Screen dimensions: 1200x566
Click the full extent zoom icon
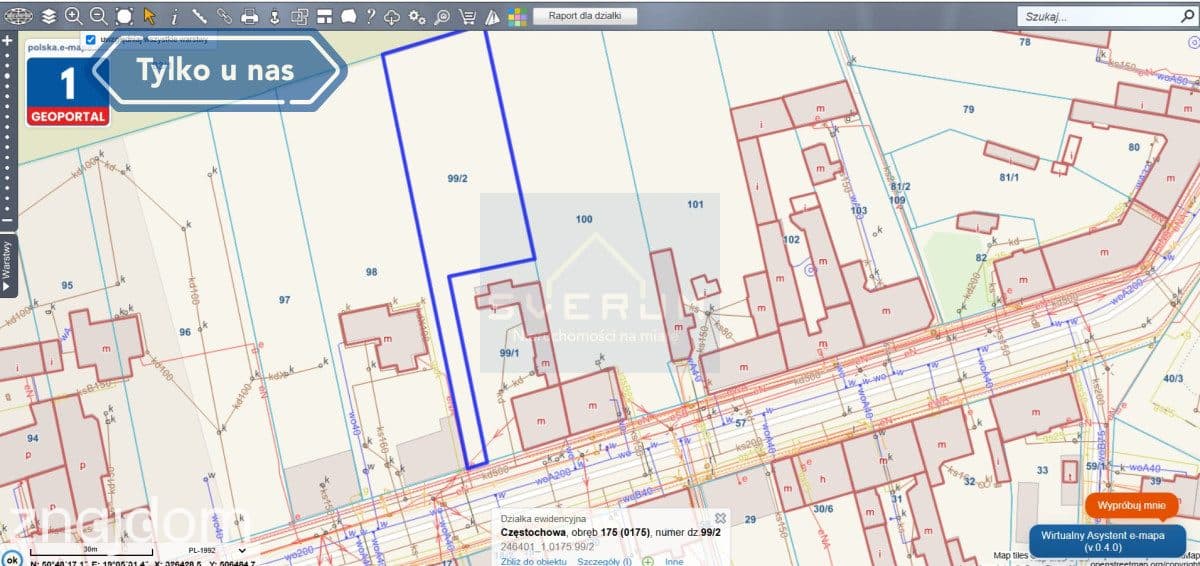[x=124, y=16]
